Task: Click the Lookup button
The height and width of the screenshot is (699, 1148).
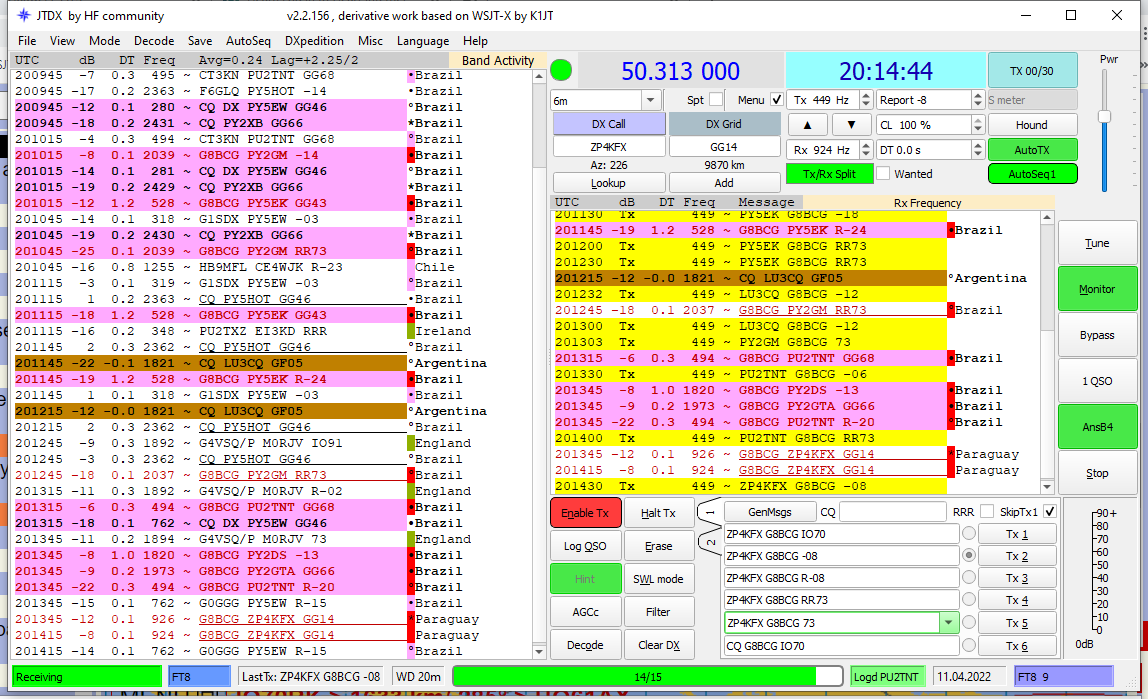Action: [608, 183]
